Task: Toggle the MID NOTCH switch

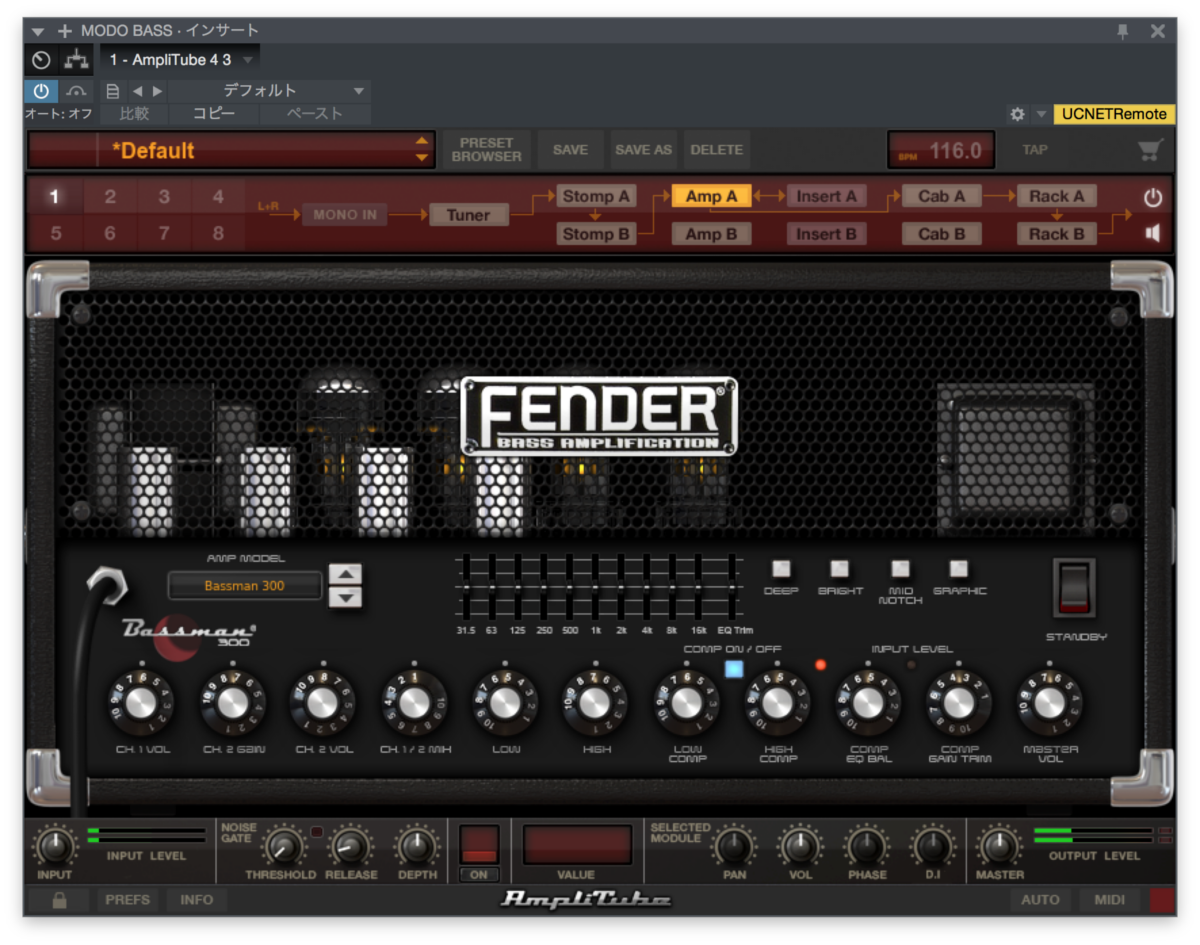Action: (900, 569)
